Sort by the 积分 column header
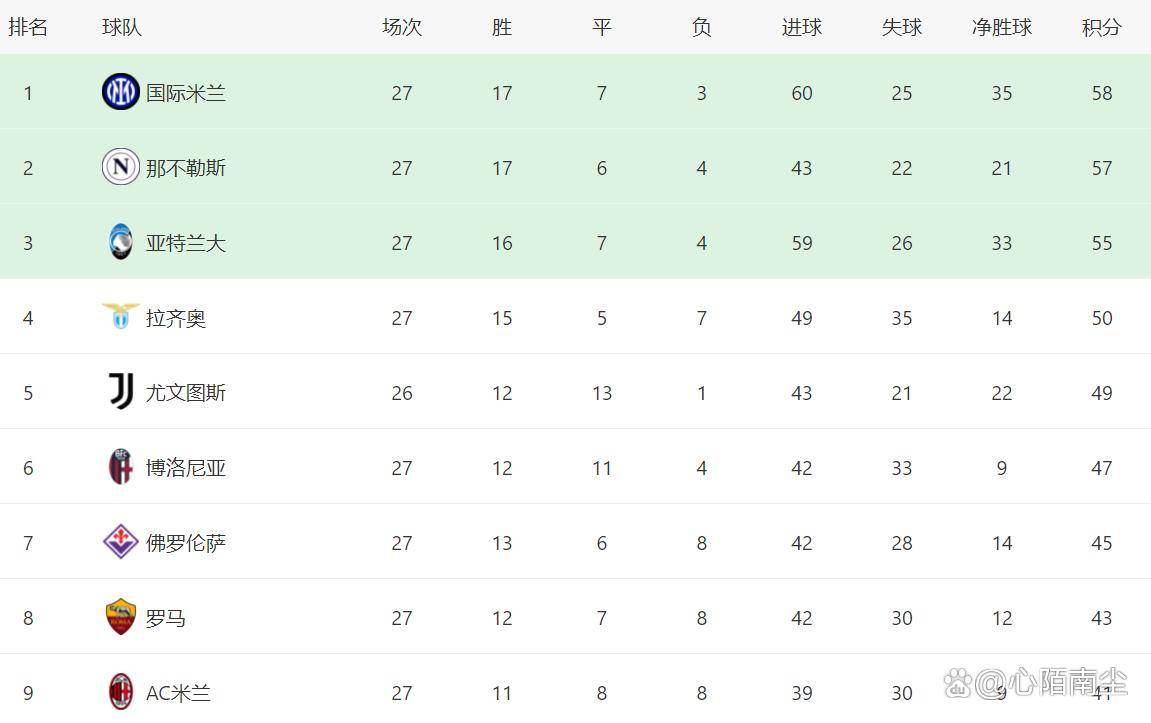The height and width of the screenshot is (723, 1151). (1102, 27)
